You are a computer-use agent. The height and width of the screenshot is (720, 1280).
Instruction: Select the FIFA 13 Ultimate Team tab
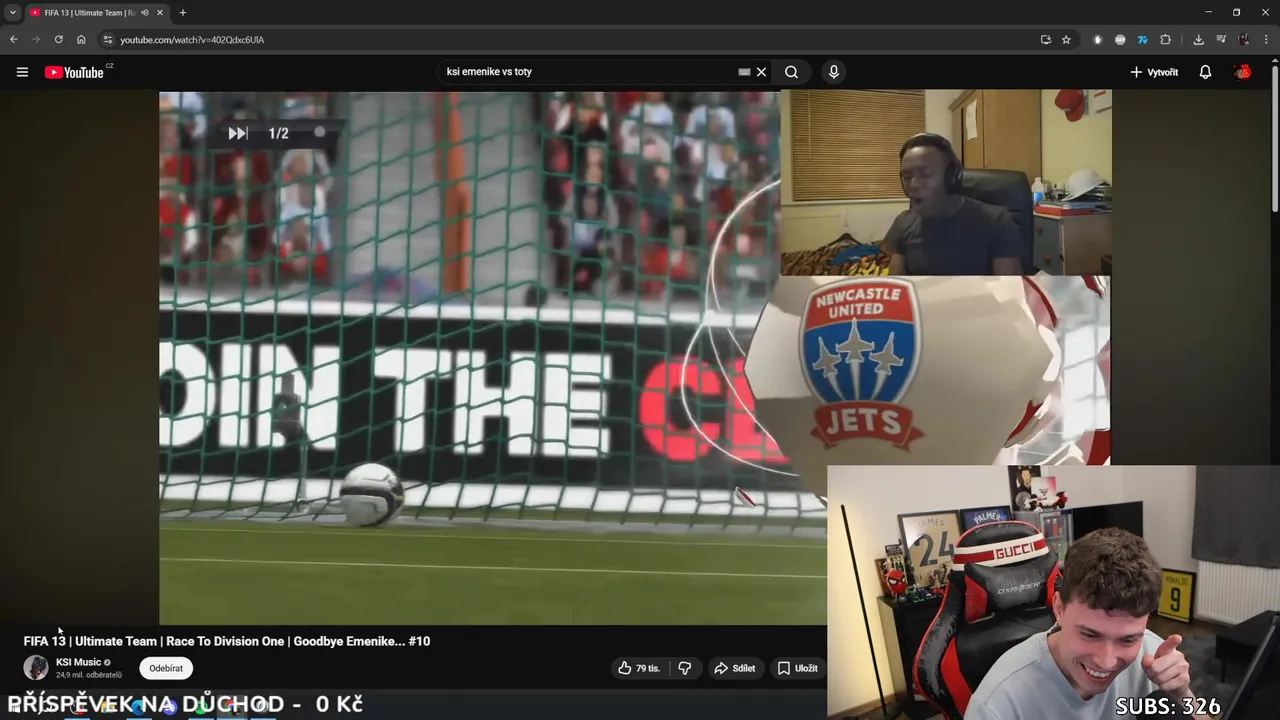(x=90, y=12)
